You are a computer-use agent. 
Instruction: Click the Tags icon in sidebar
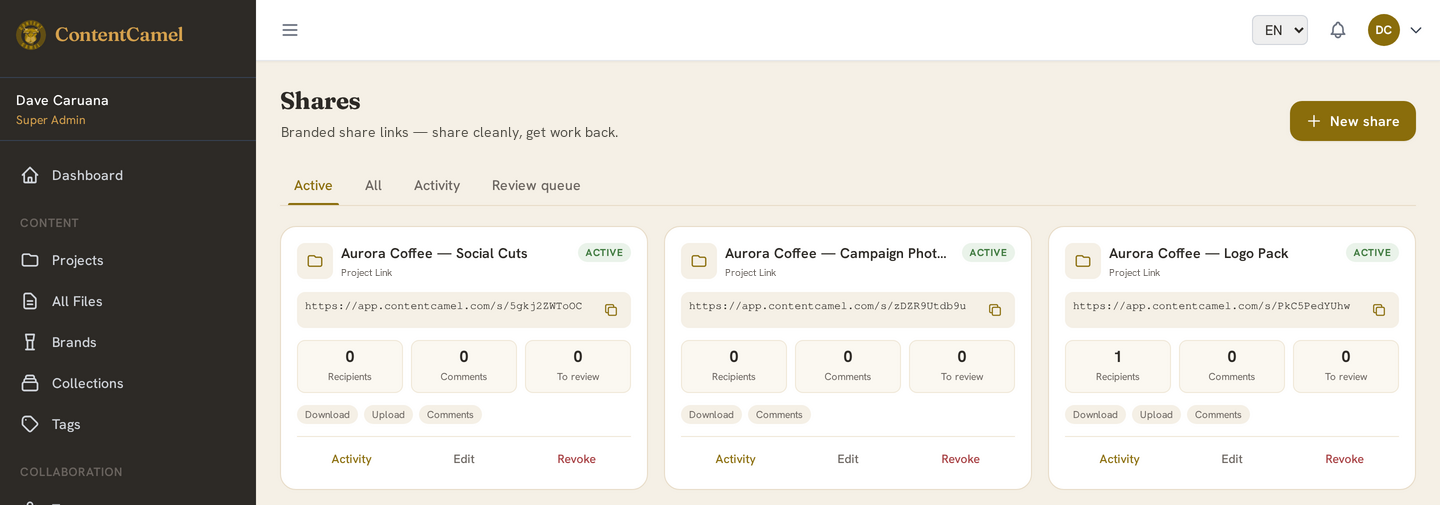point(30,424)
